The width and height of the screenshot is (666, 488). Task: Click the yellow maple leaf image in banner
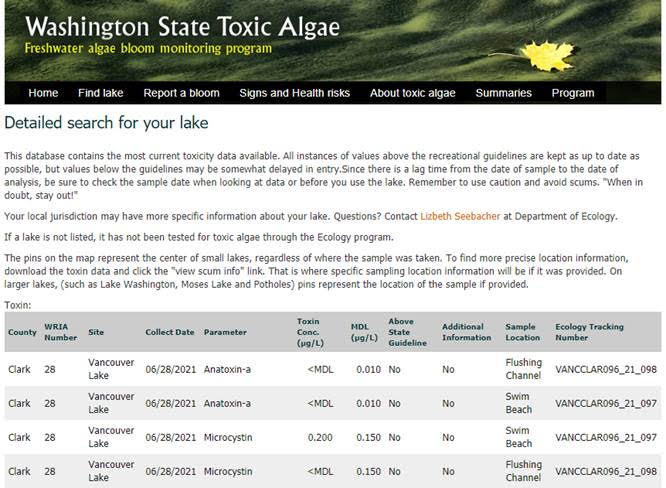coord(547,56)
